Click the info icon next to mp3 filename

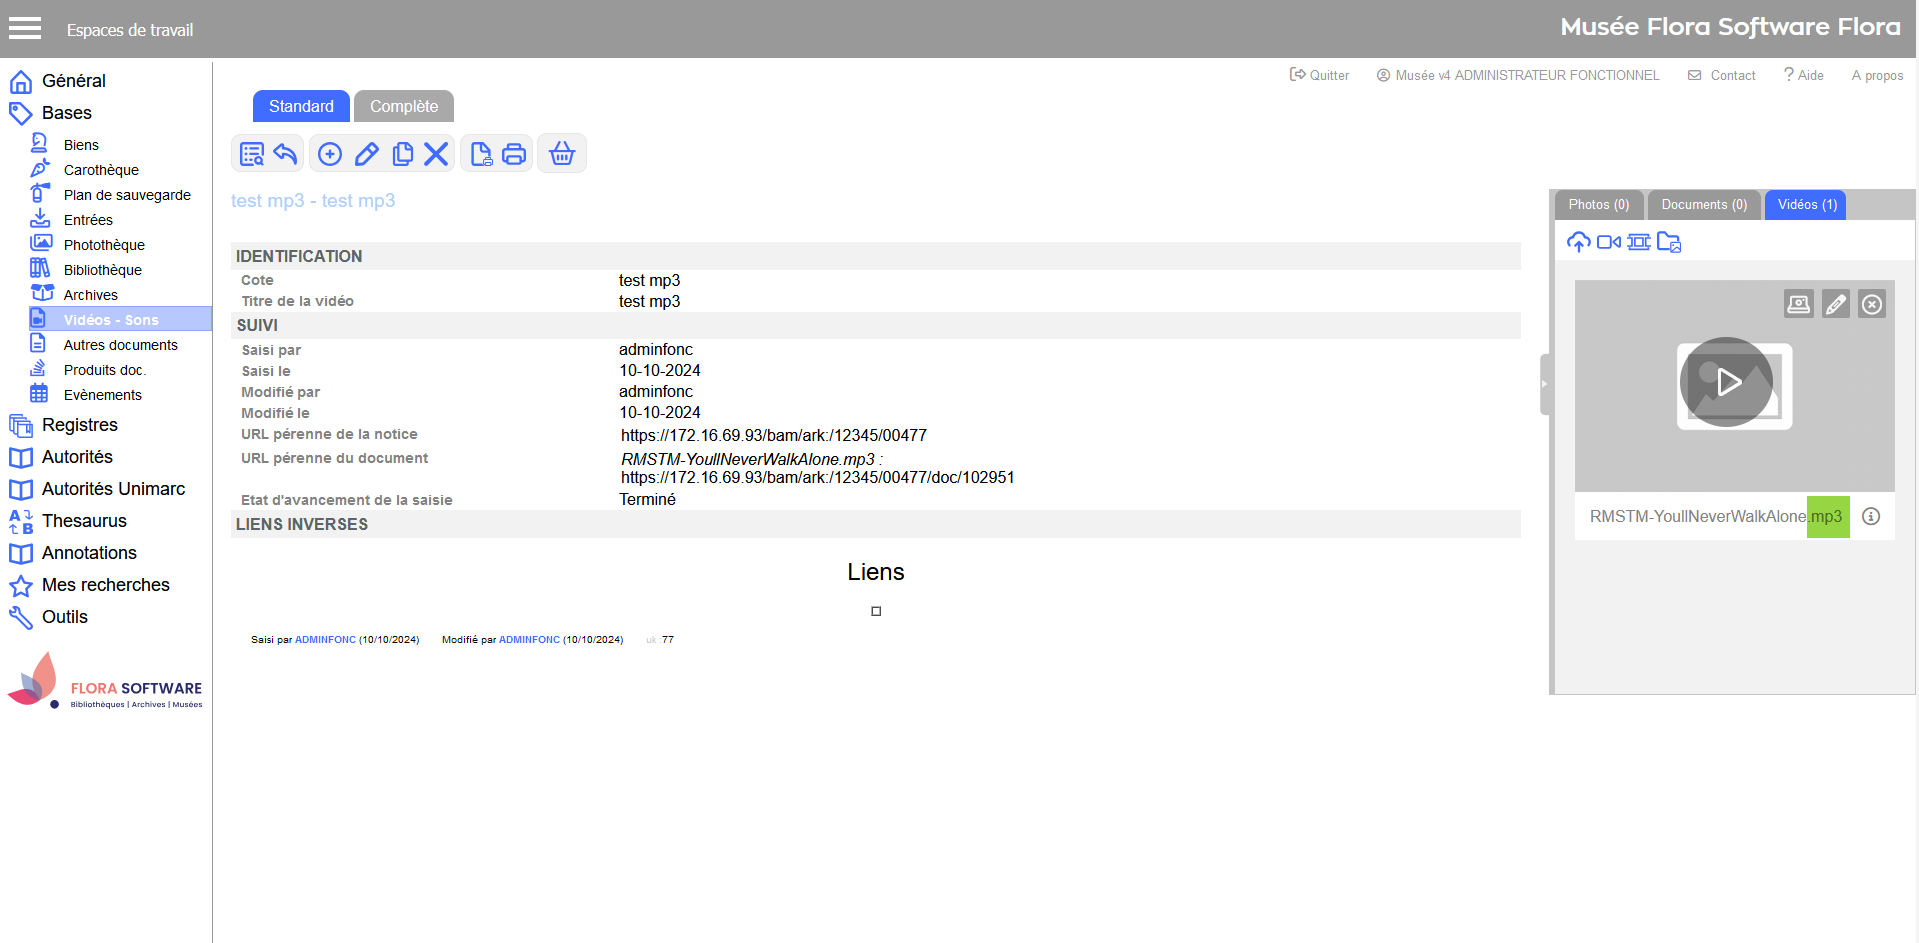(1871, 516)
